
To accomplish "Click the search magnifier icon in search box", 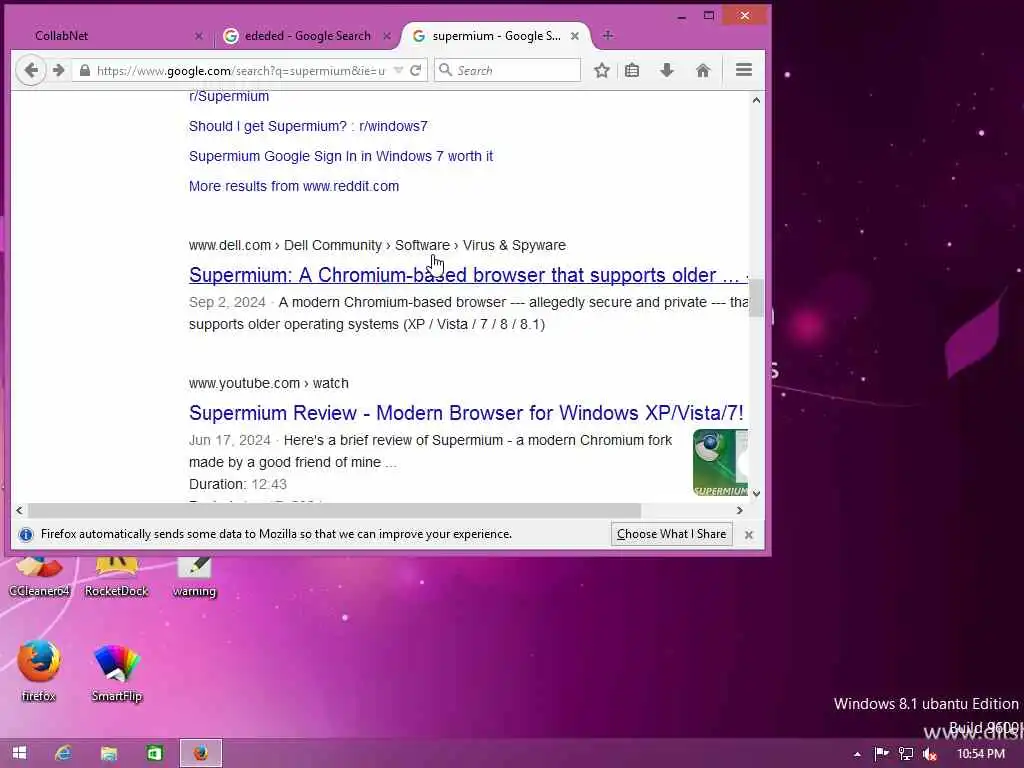I will pyautogui.click(x=445, y=70).
